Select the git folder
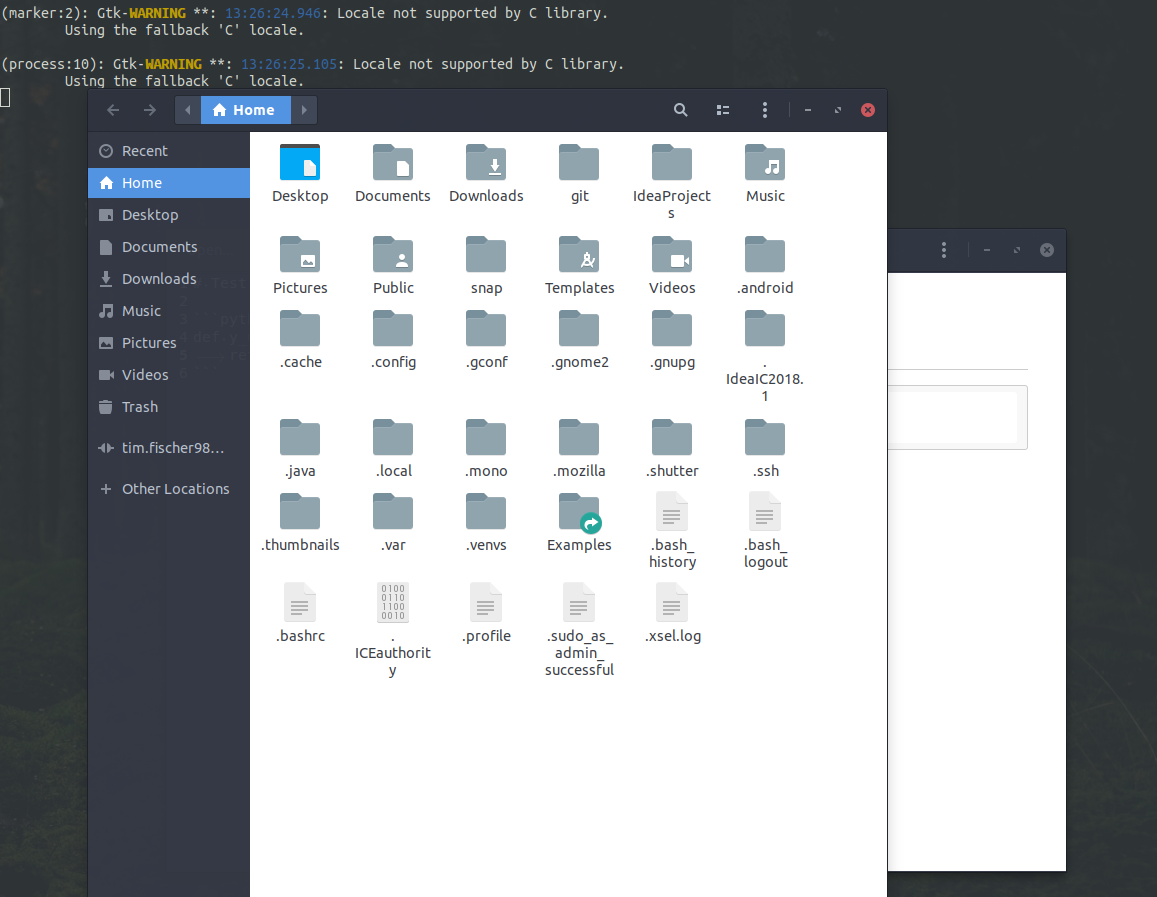 [x=579, y=163]
